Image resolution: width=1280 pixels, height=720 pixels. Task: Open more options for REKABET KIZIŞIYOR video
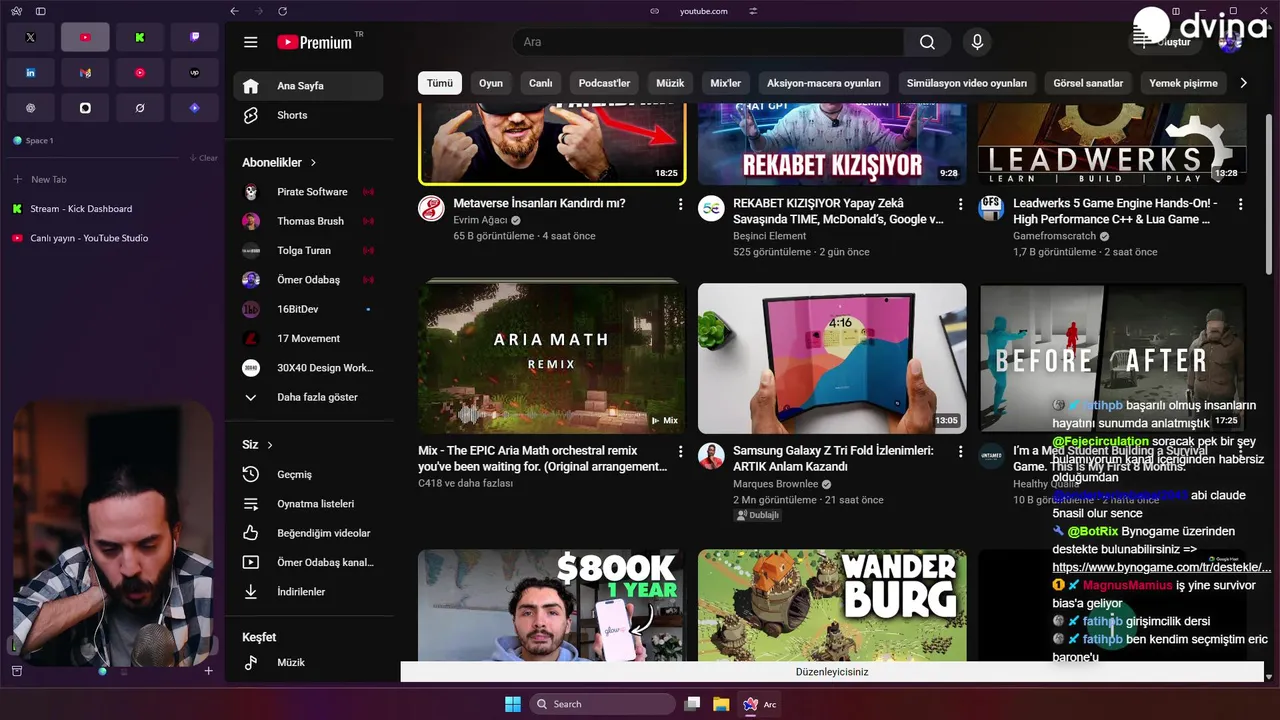click(x=960, y=204)
